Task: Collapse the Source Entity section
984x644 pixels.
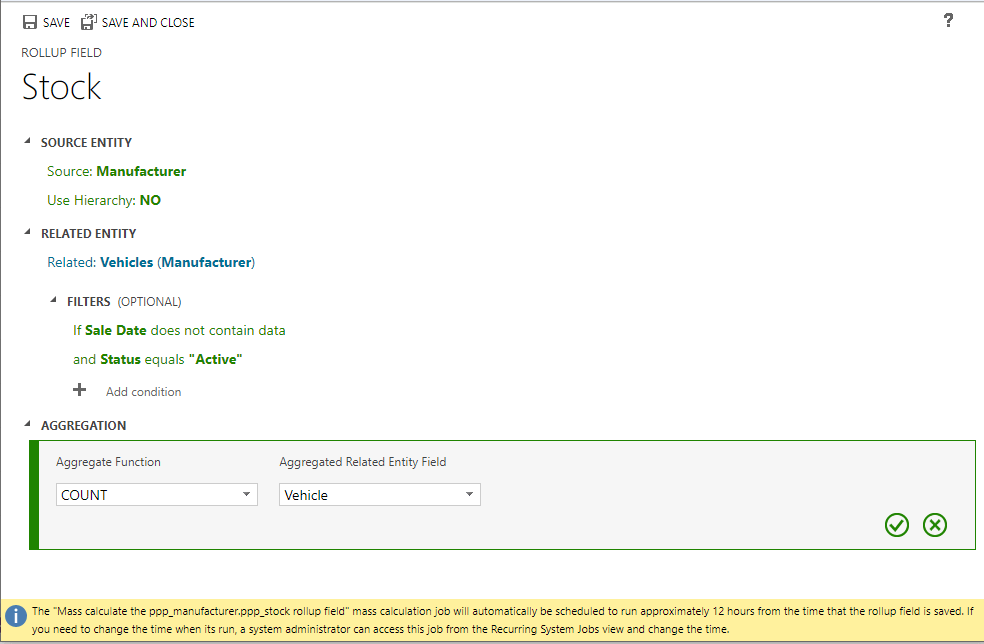Action: (x=28, y=142)
